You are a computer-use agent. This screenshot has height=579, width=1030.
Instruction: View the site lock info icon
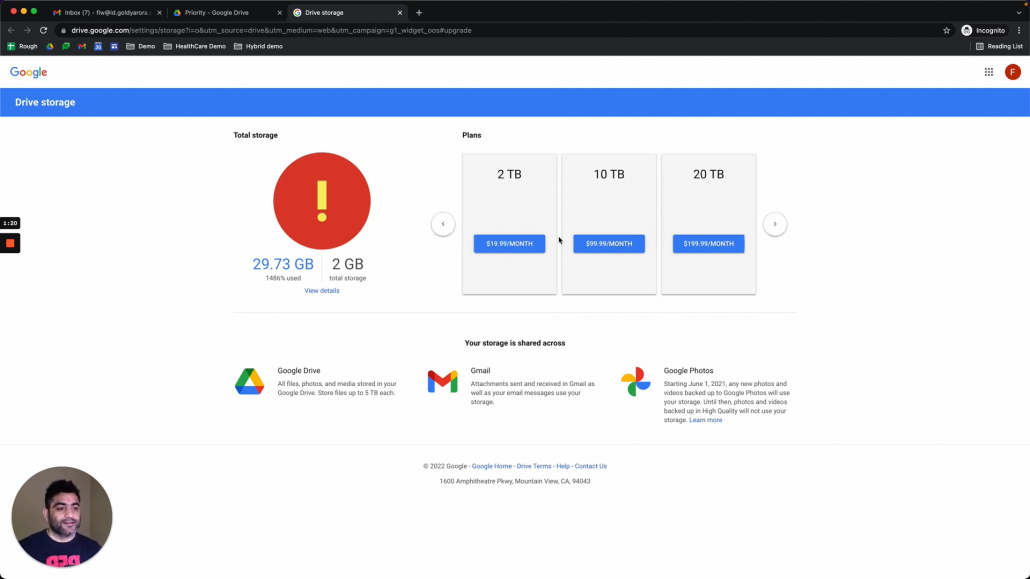pos(64,30)
